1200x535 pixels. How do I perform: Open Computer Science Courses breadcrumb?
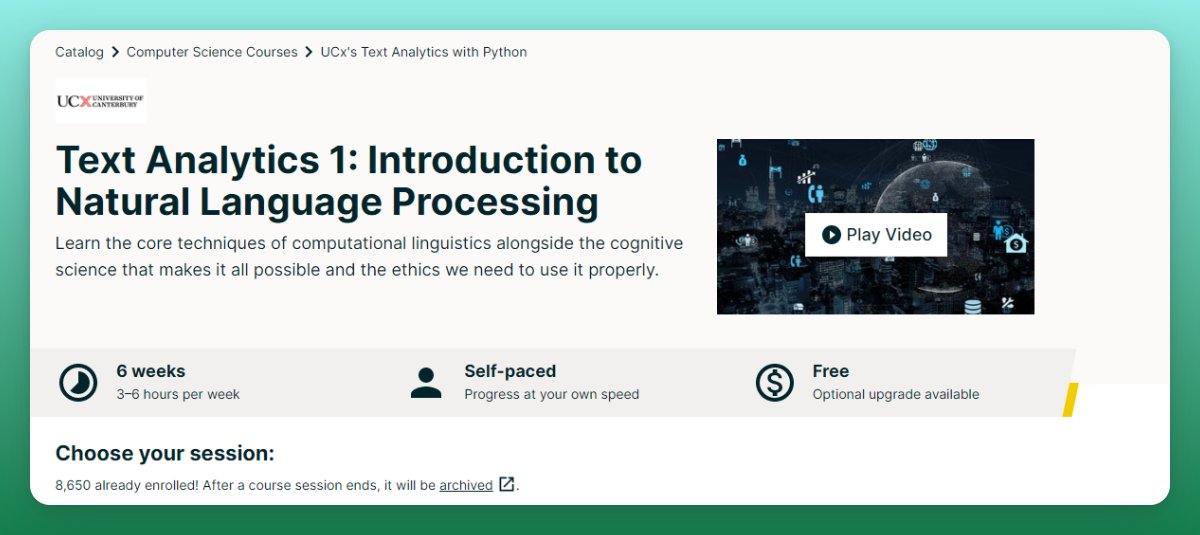pyautogui.click(x=212, y=52)
